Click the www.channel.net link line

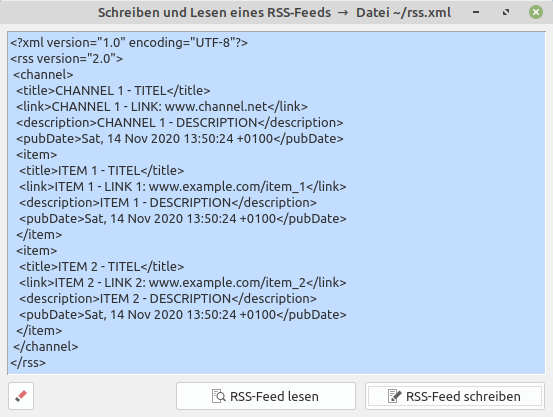pyautogui.click(x=162, y=107)
